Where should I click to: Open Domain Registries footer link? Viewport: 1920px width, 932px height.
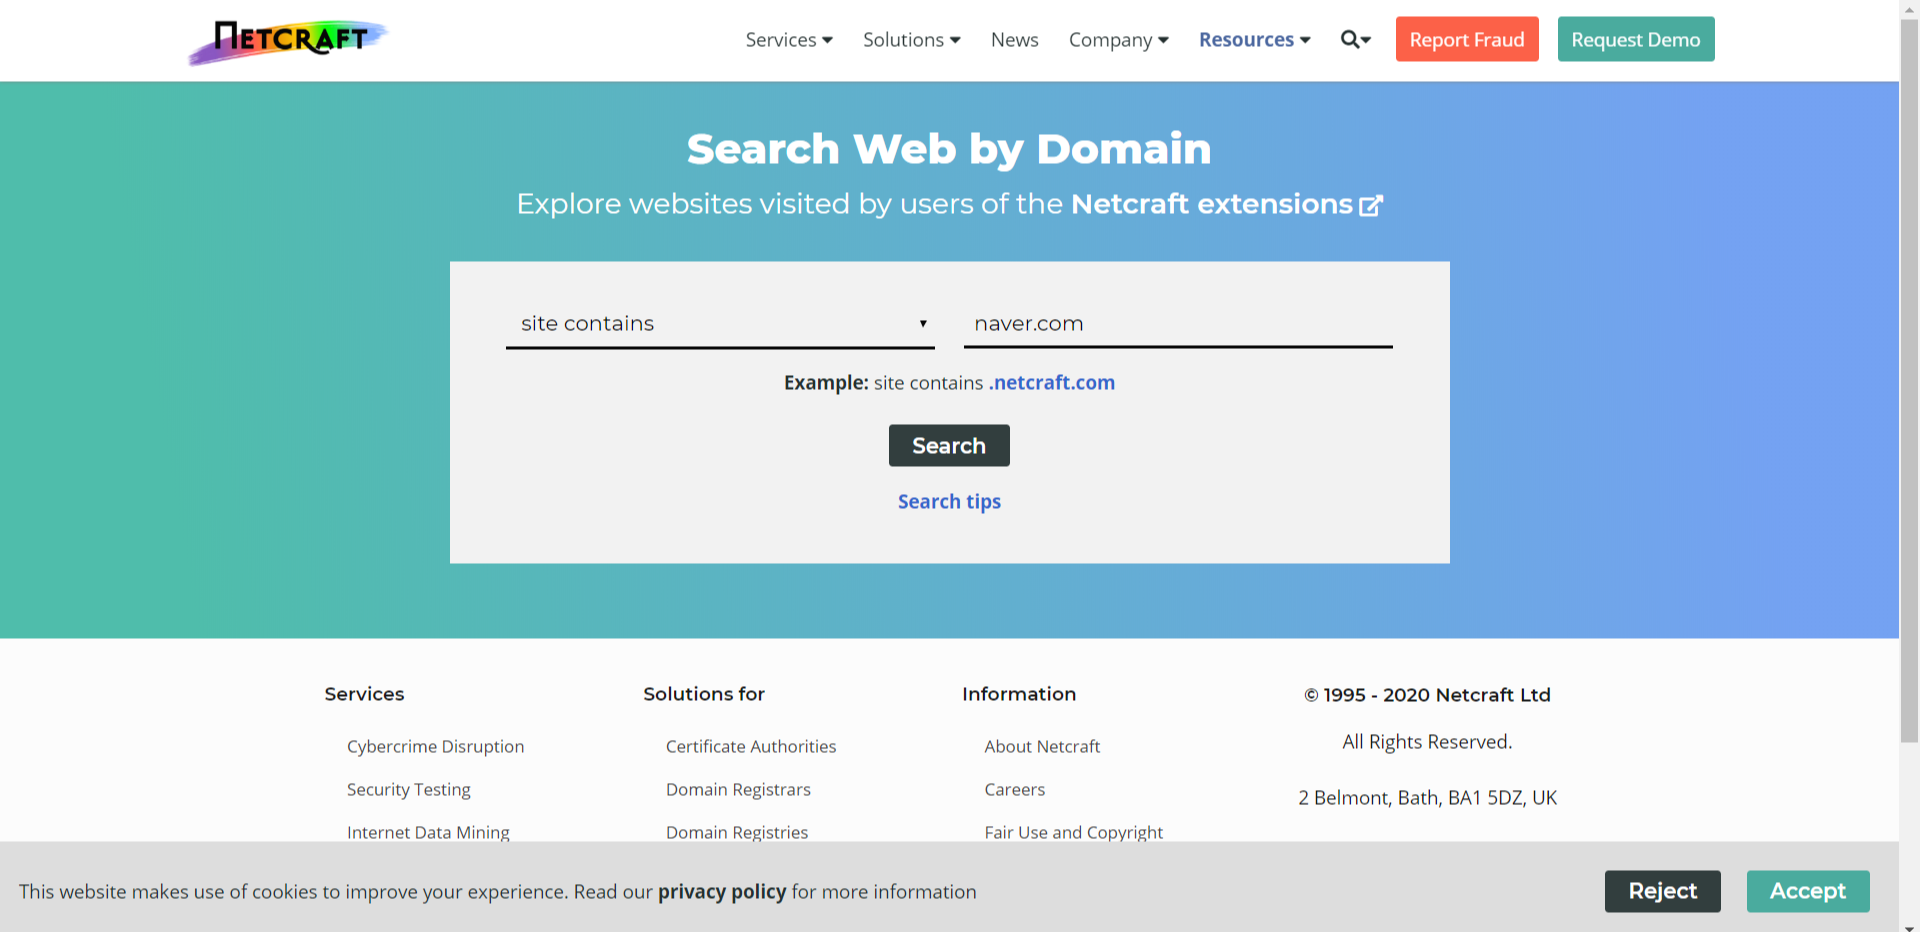pyautogui.click(x=737, y=832)
